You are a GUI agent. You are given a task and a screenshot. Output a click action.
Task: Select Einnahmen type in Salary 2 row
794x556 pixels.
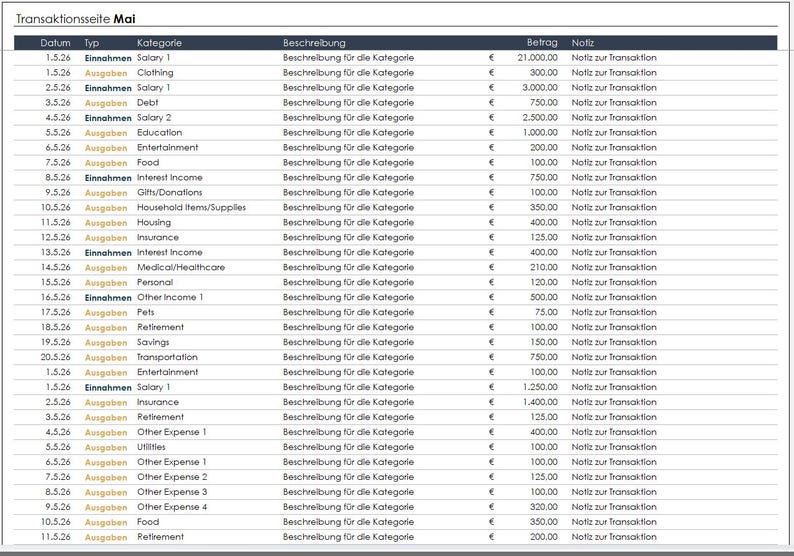pyautogui.click(x=108, y=118)
